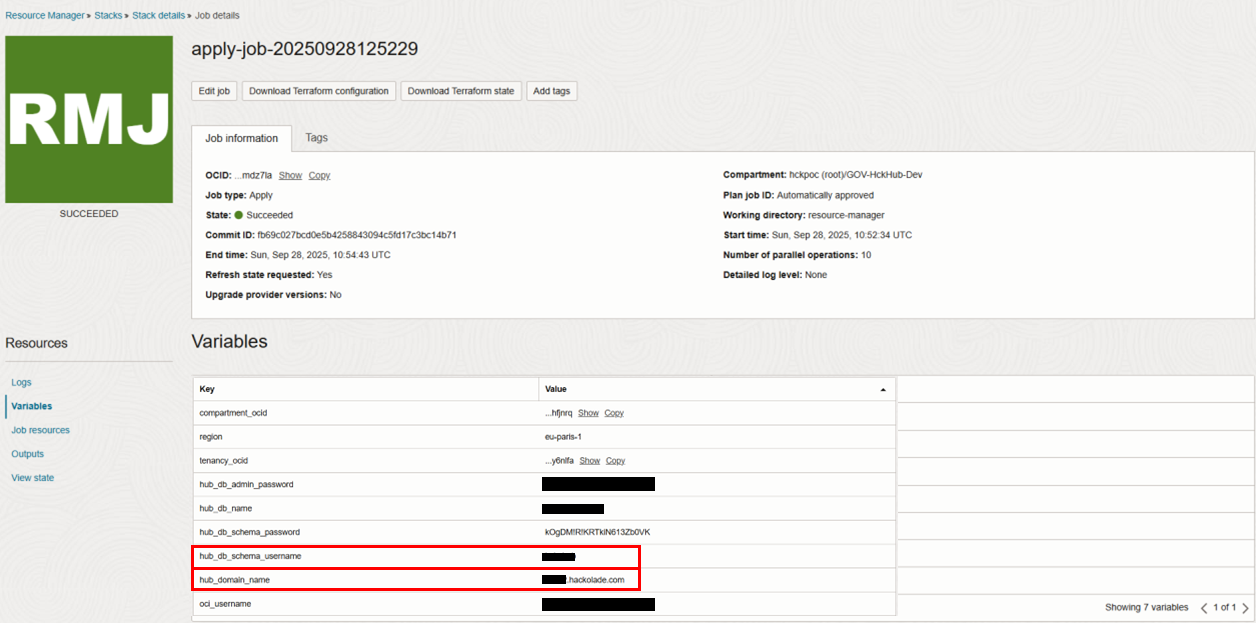
Task: Show the tenancy_ocid variable value
Action: [x=588, y=460]
